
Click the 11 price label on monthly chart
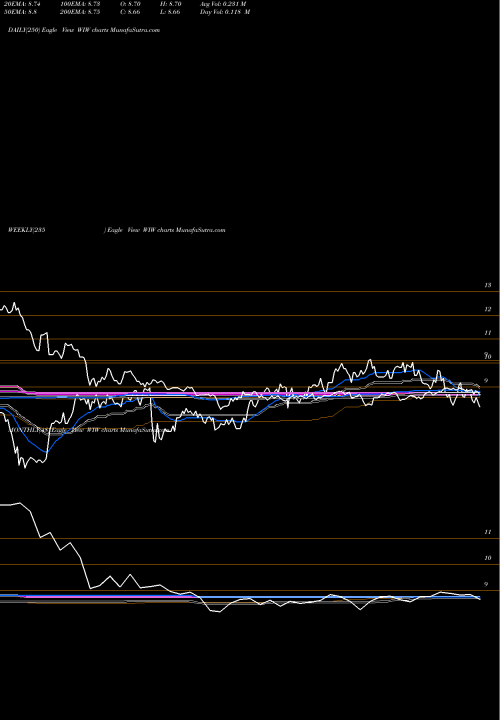click(488, 532)
